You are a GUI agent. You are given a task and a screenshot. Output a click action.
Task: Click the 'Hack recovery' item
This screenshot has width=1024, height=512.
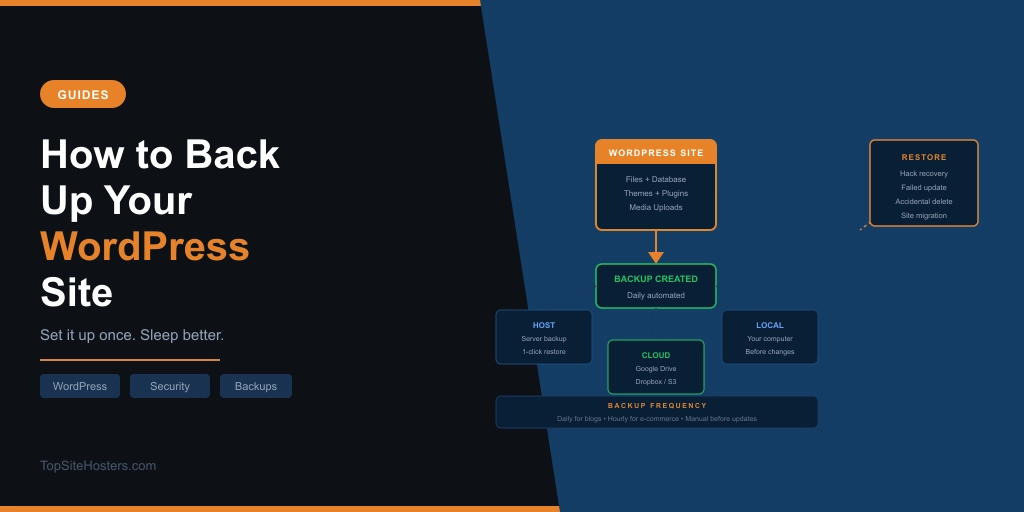tap(924, 173)
